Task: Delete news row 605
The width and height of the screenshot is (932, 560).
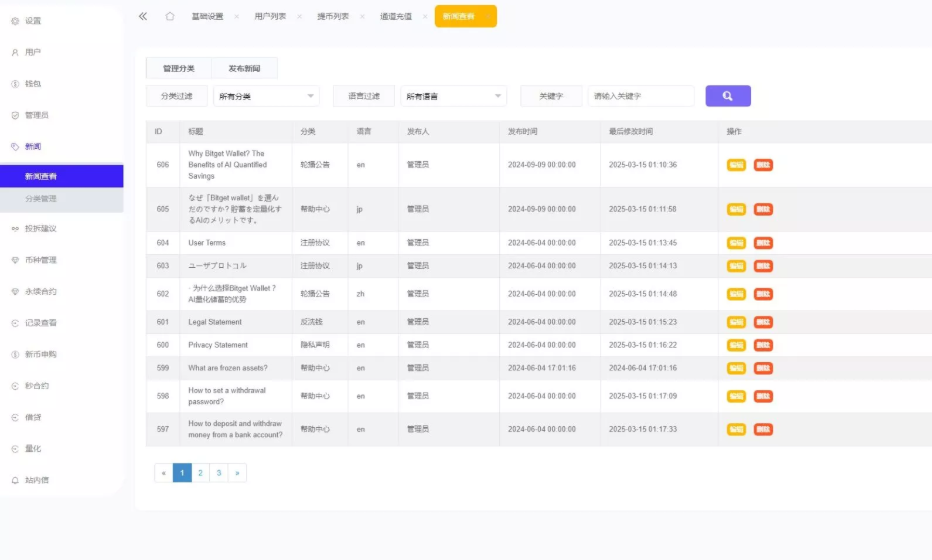Action: (x=763, y=209)
